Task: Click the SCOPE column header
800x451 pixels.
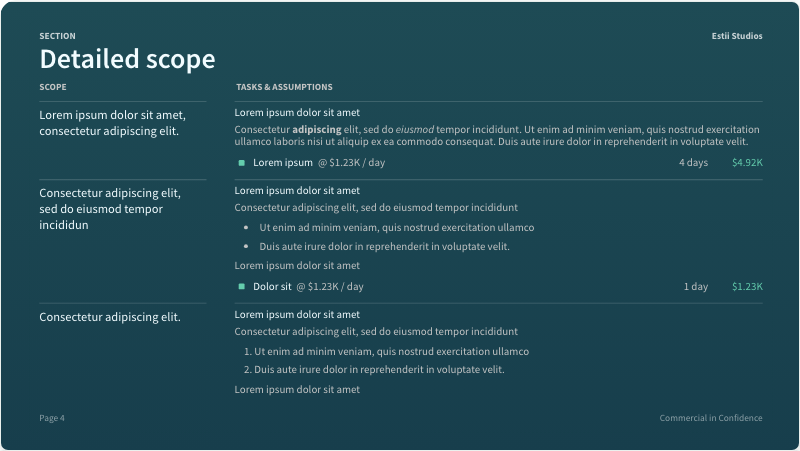Action: click(x=53, y=87)
